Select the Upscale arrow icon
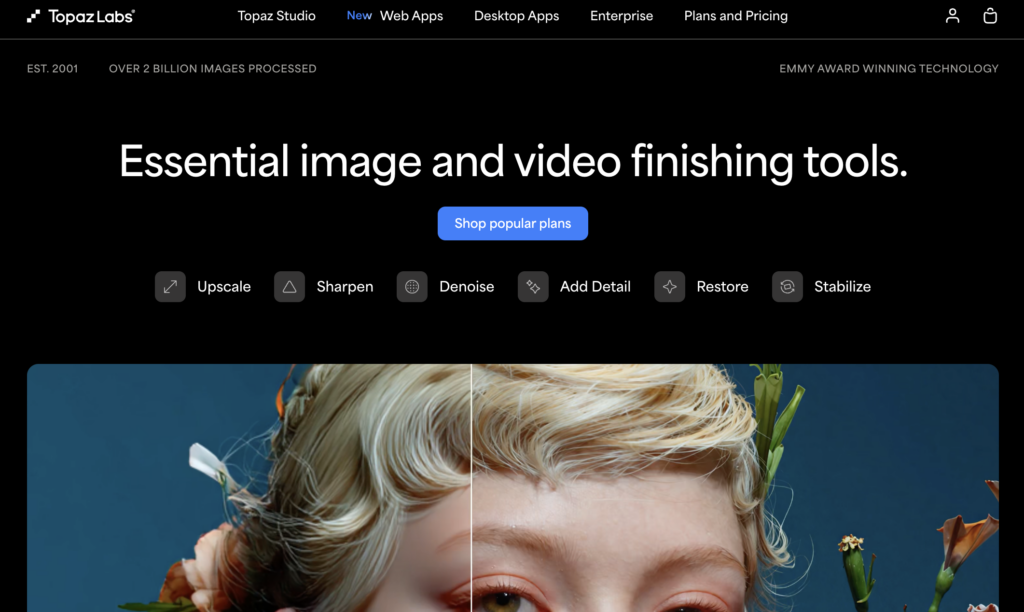The height and width of the screenshot is (612, 1024). pos(170,287)
